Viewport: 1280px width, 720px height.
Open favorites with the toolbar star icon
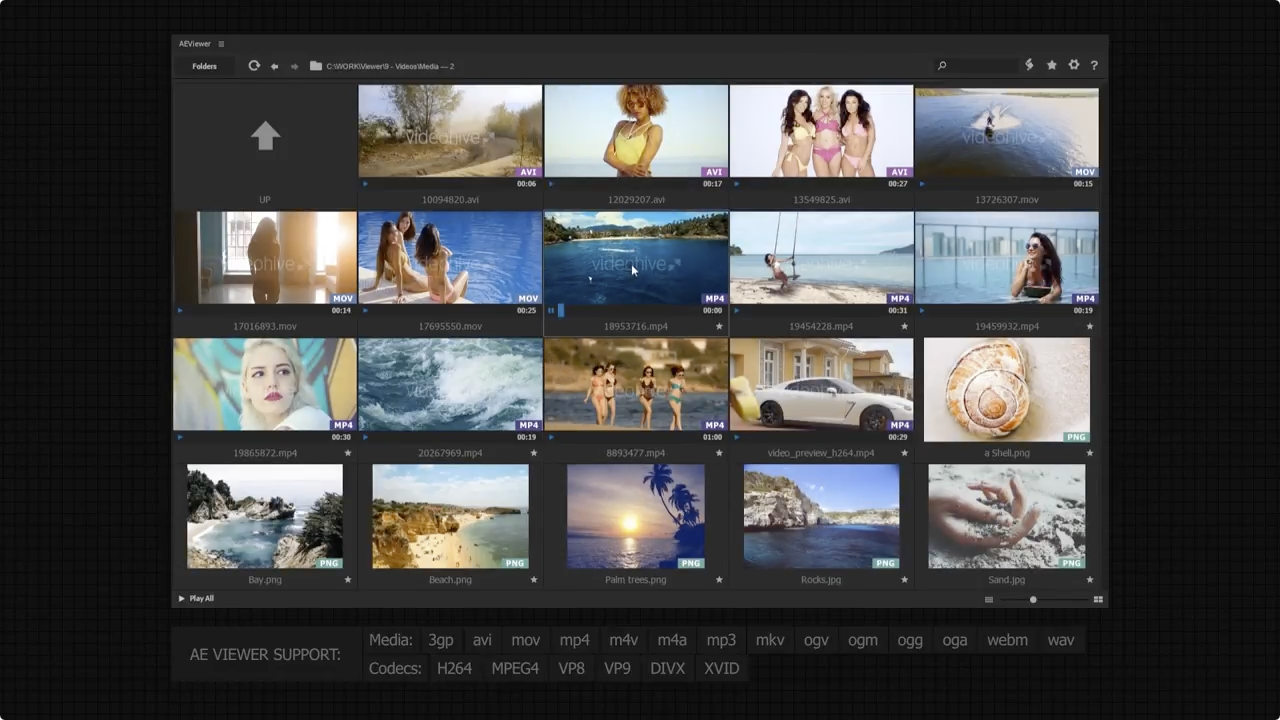[1051, 65]
